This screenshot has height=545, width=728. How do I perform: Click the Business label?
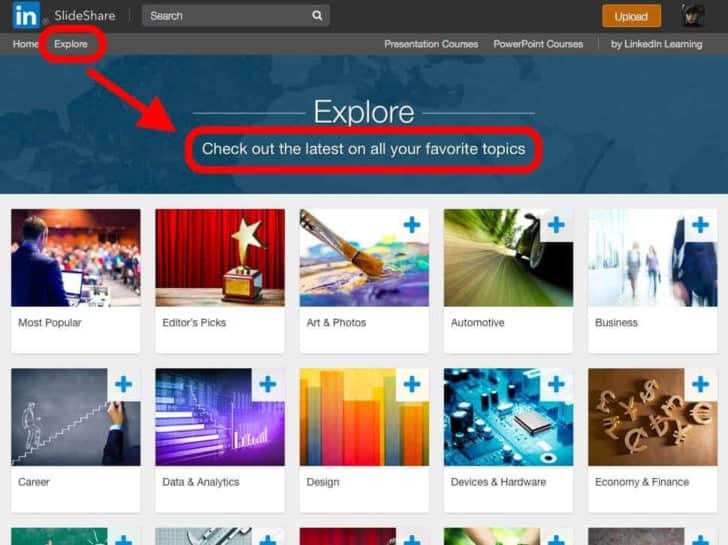616,323
